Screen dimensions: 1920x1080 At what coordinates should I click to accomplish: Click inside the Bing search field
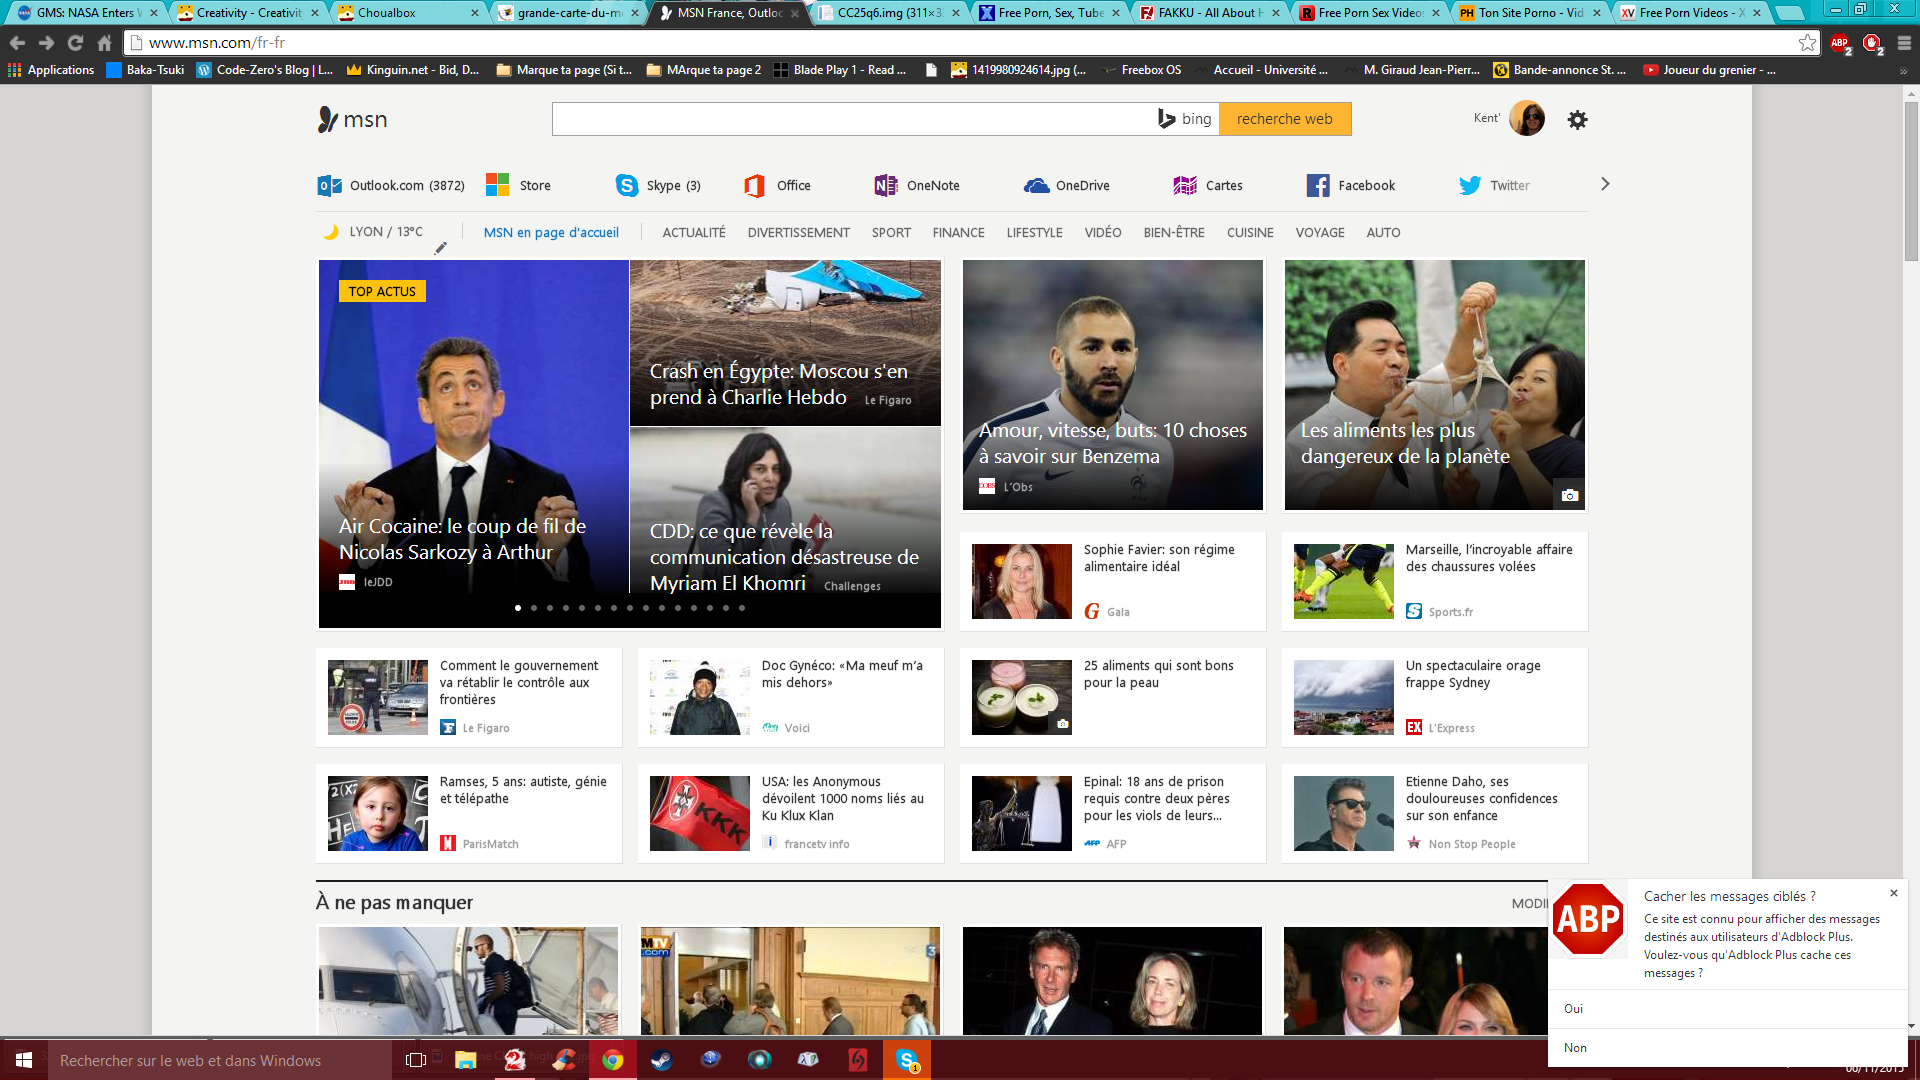pyautogui.click(x=850, y=119)
